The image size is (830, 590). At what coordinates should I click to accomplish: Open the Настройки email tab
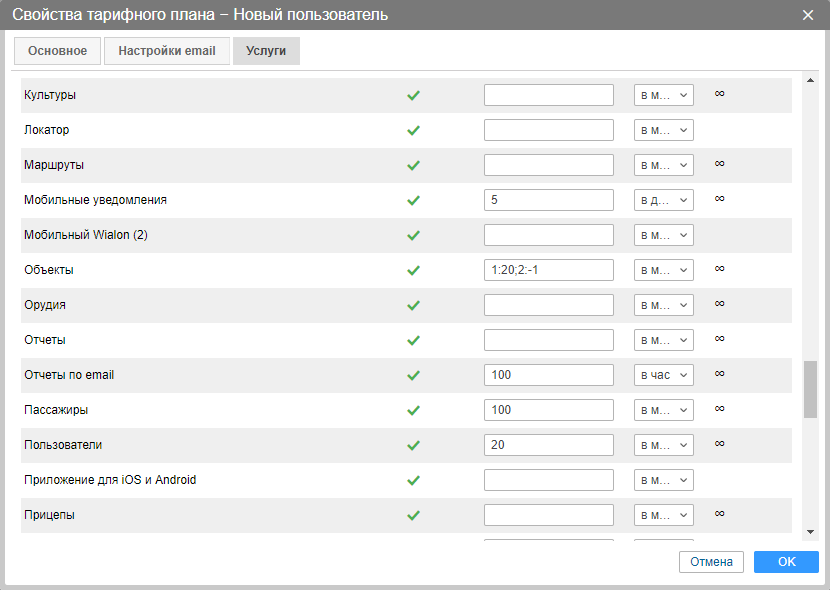(x=167, y=51)
